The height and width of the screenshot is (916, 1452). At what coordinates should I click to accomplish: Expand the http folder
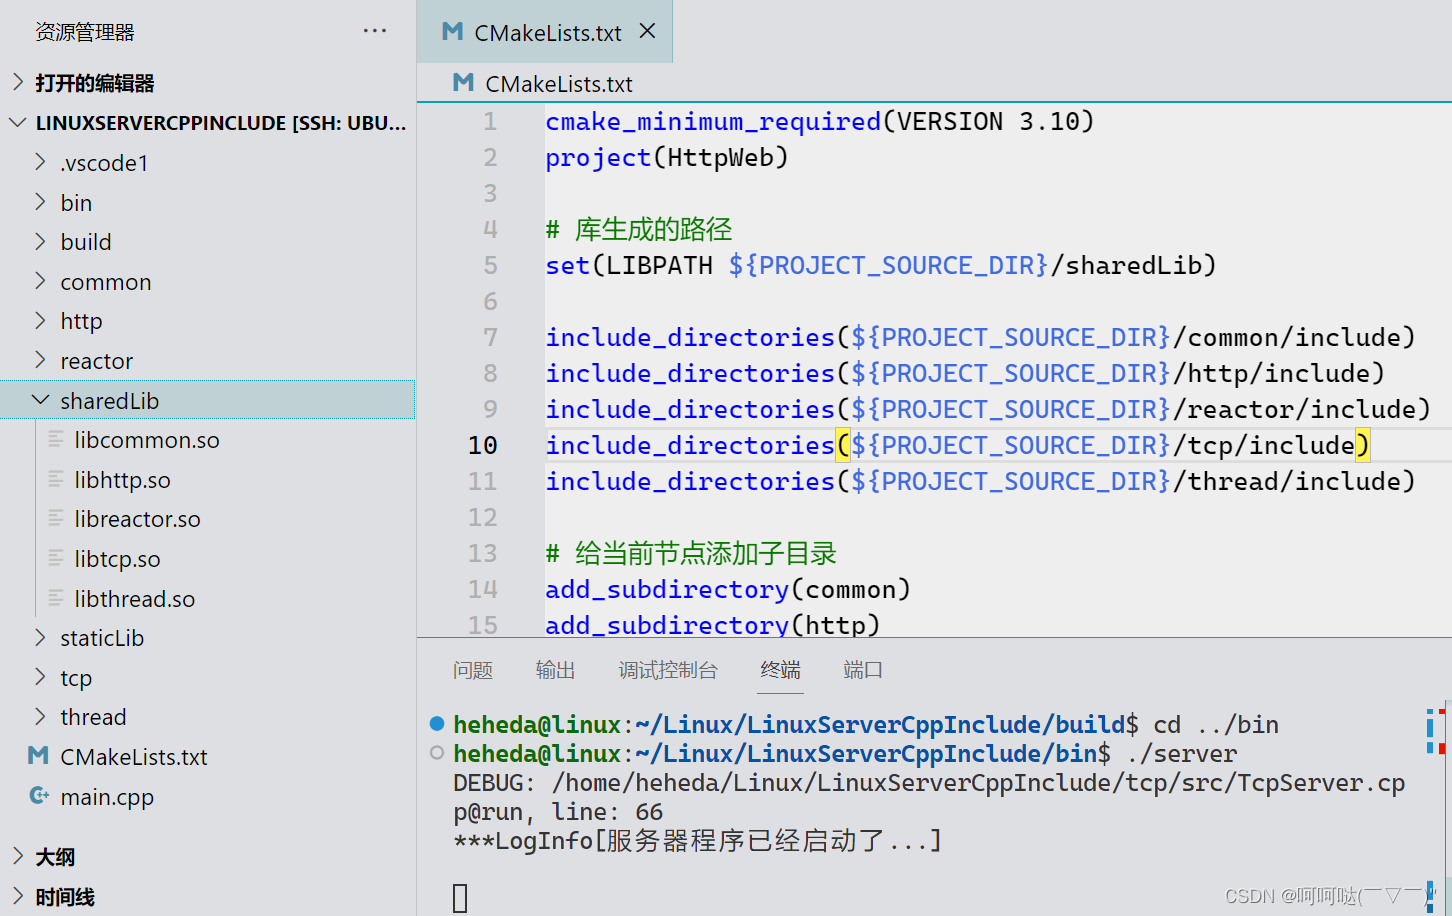pyautogui.click(x=41, y=320)
